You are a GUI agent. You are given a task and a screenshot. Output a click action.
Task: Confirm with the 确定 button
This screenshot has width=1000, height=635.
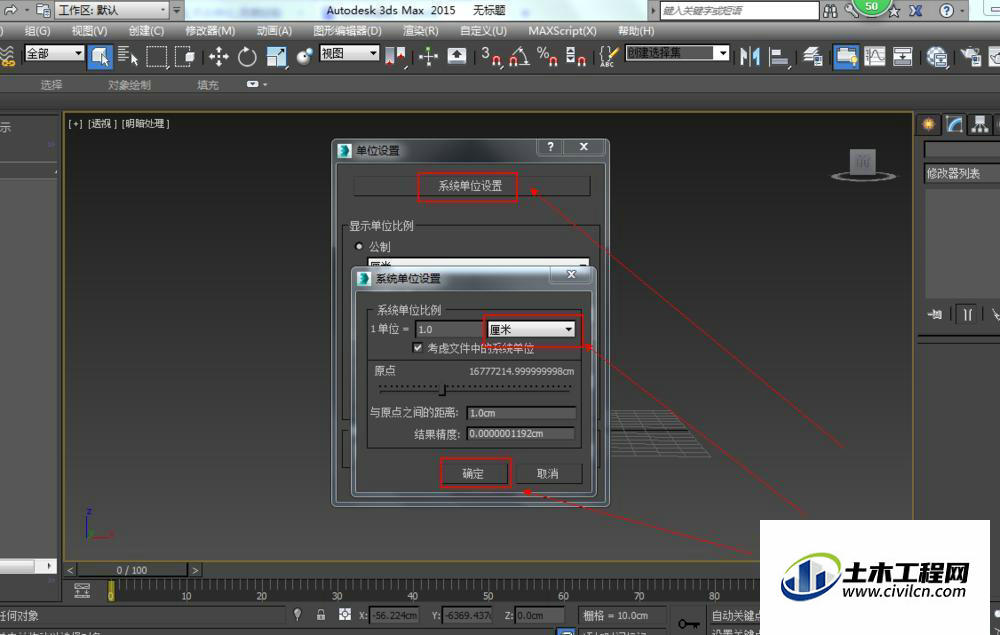[x=473, y=473]
